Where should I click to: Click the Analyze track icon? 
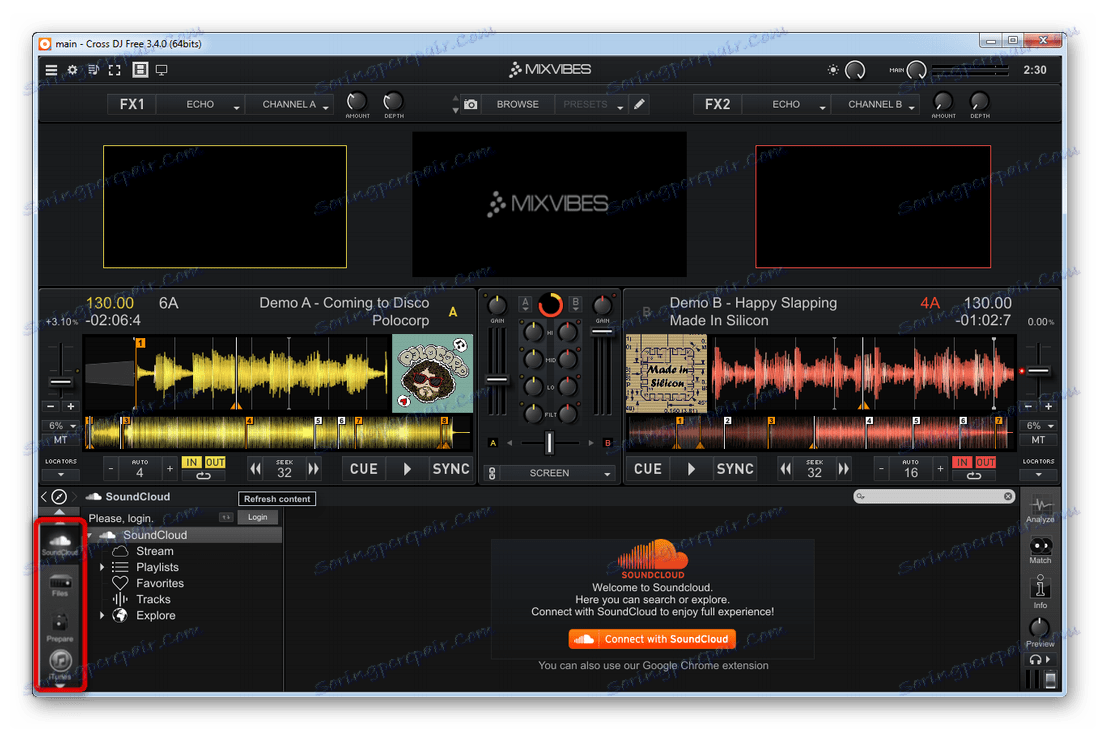pyautogui.click(x=1040, y=507)
